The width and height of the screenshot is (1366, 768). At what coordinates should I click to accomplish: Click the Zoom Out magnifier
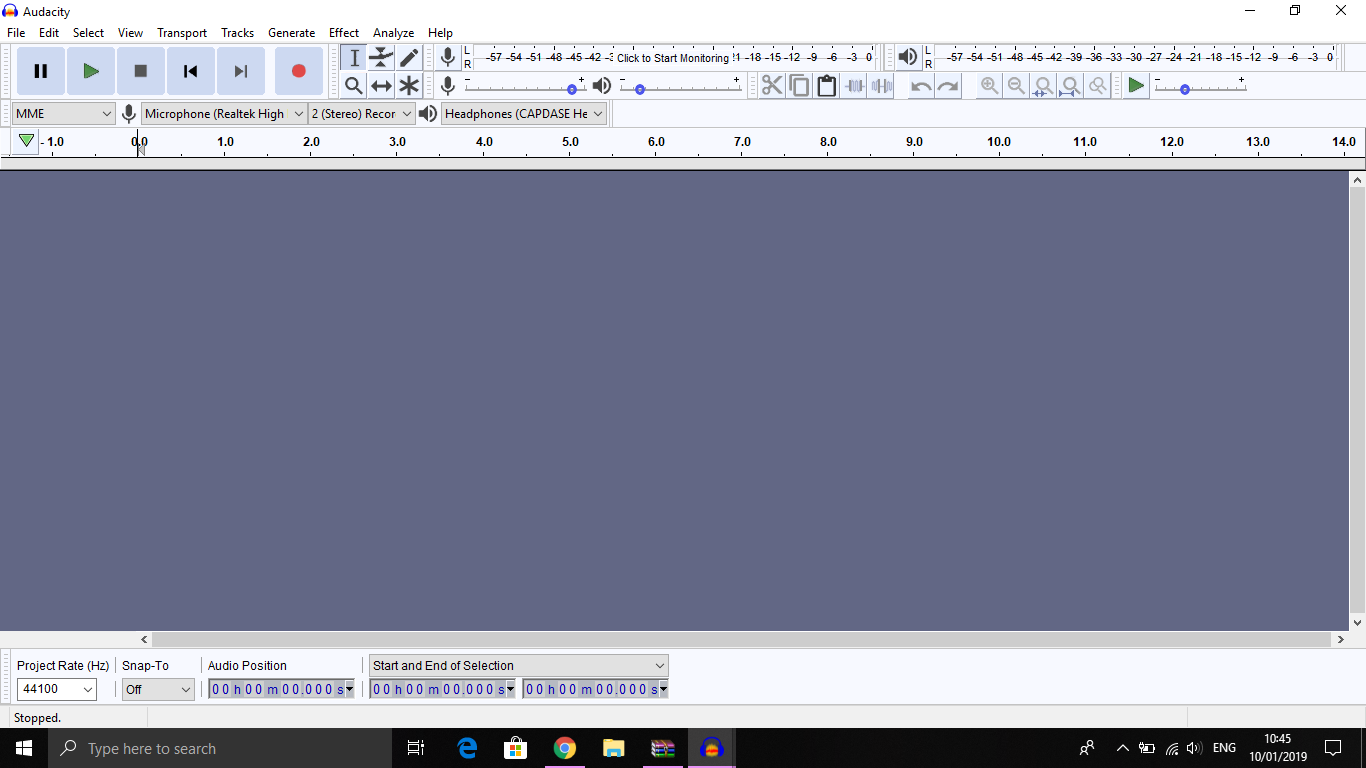click(x=1016, y=86)
